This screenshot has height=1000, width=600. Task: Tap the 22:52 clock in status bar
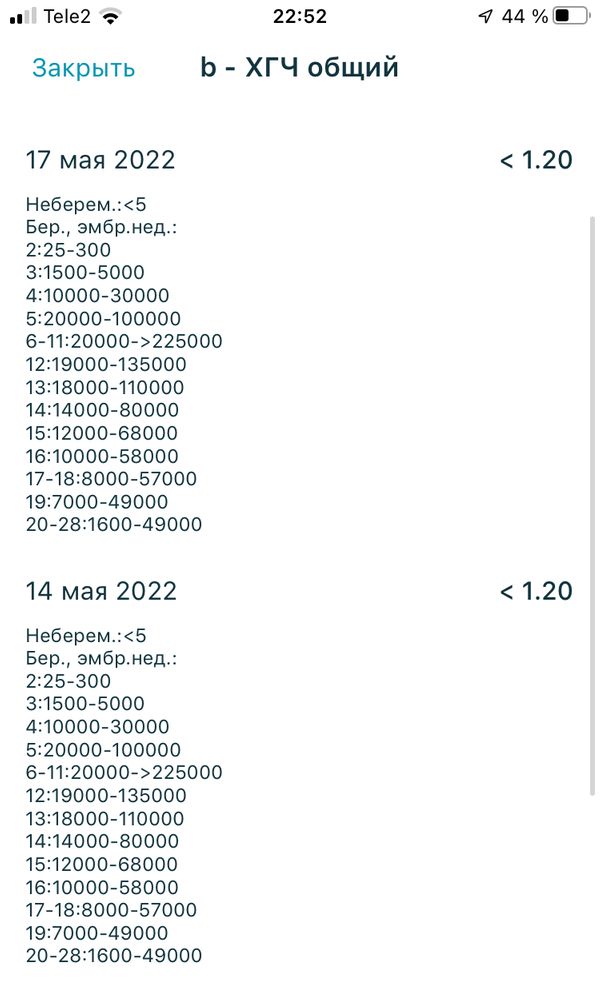coord(299,16)
